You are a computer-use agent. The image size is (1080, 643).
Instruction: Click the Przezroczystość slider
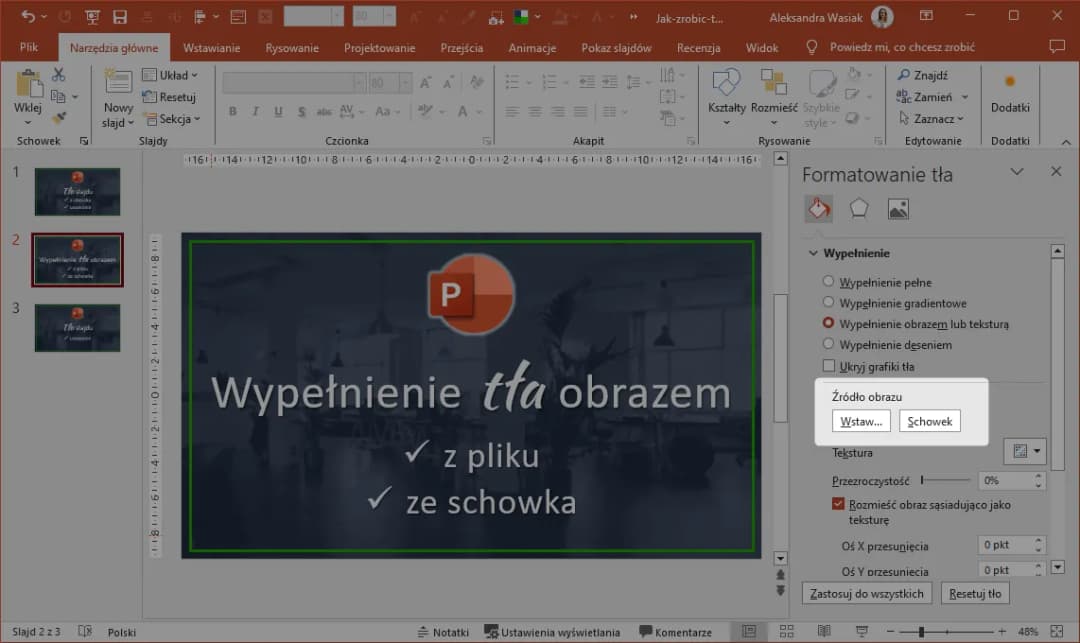coord(945,481)
